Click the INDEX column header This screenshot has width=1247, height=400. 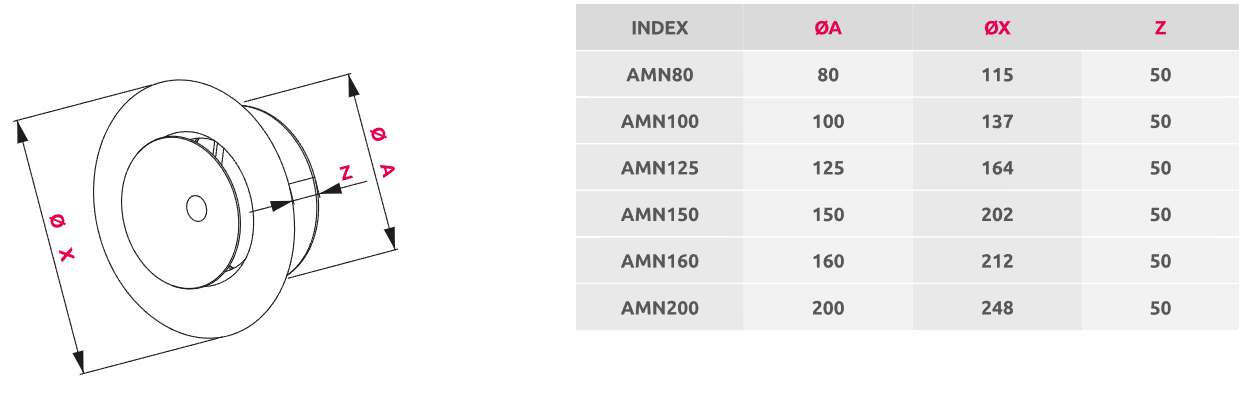coord(659,28)
